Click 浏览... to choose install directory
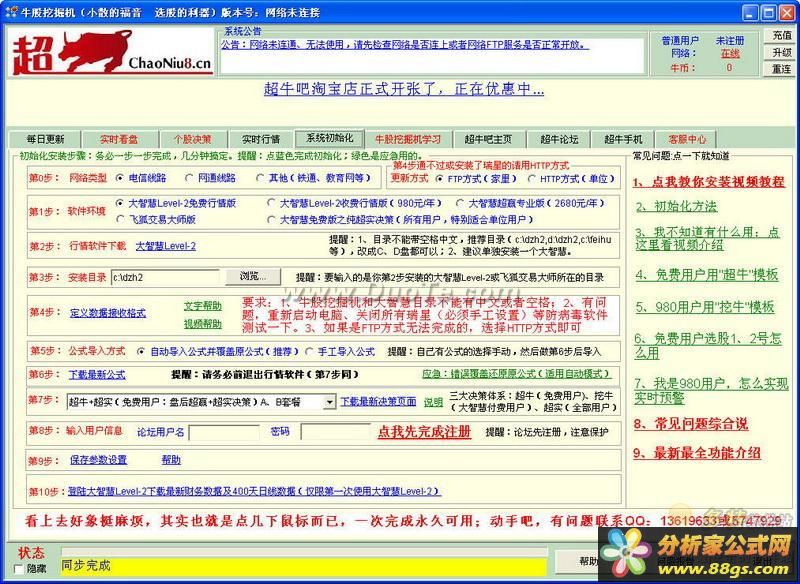 click(x=253, y=276)
